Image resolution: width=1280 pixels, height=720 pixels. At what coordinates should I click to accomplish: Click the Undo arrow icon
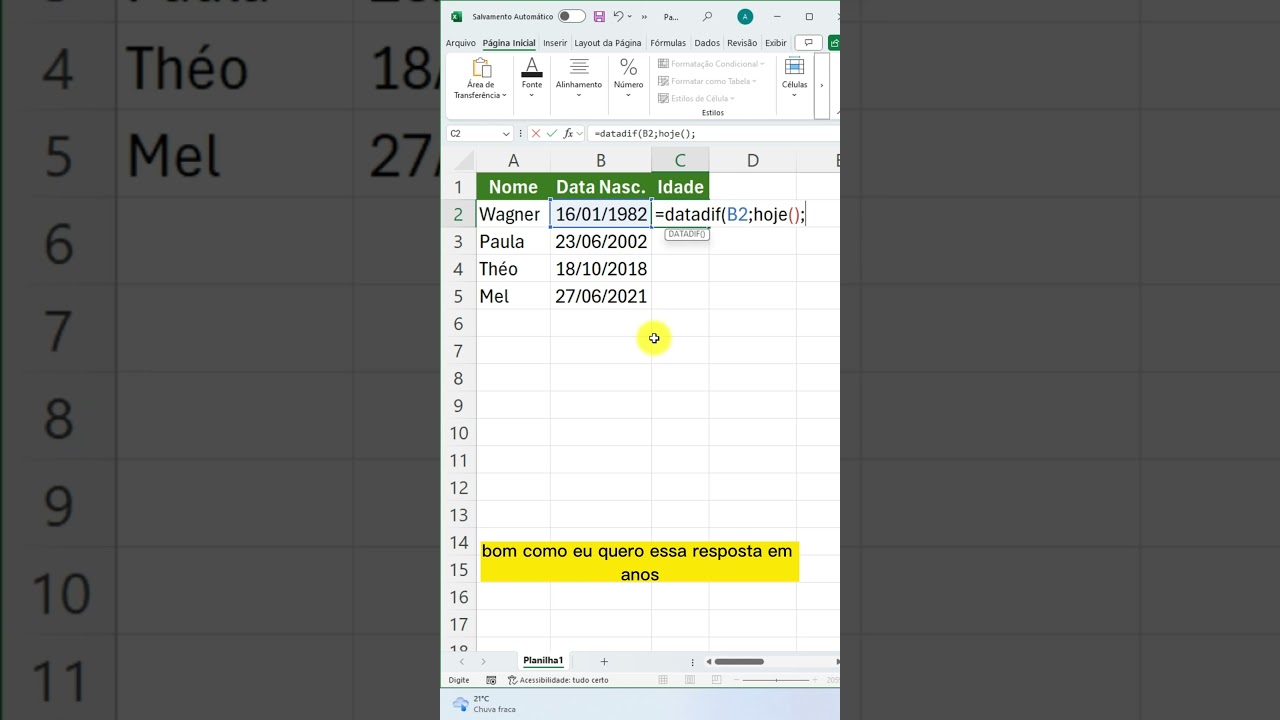click(618, 16)
